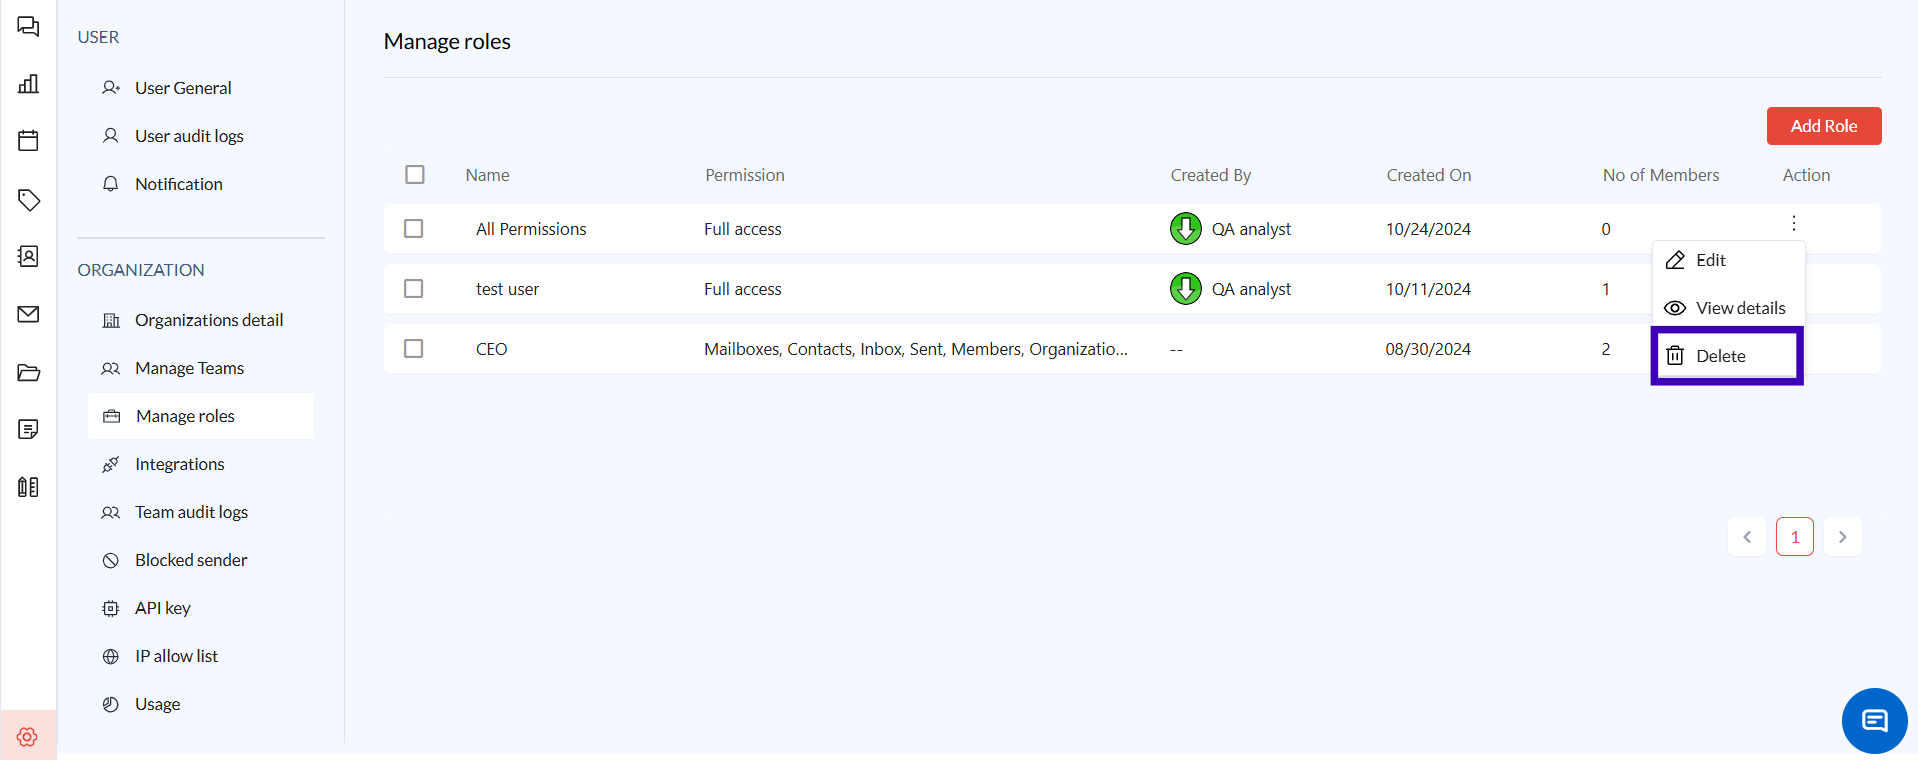The width and height of the screenshot is (1918, 760).
Task: Choose Delete from the action menu
Action: point(1720,356)
